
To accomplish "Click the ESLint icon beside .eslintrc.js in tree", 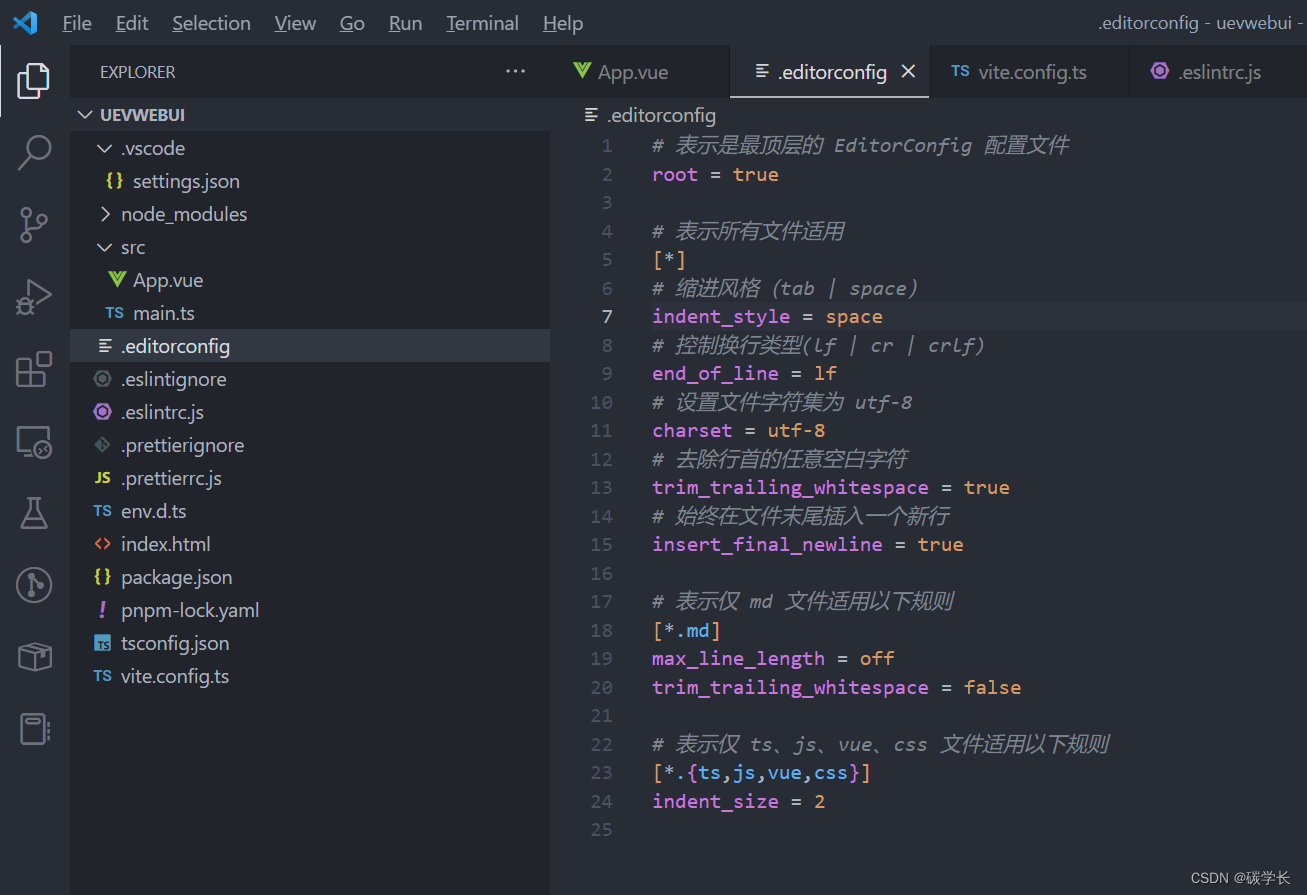I will point(102,412).
